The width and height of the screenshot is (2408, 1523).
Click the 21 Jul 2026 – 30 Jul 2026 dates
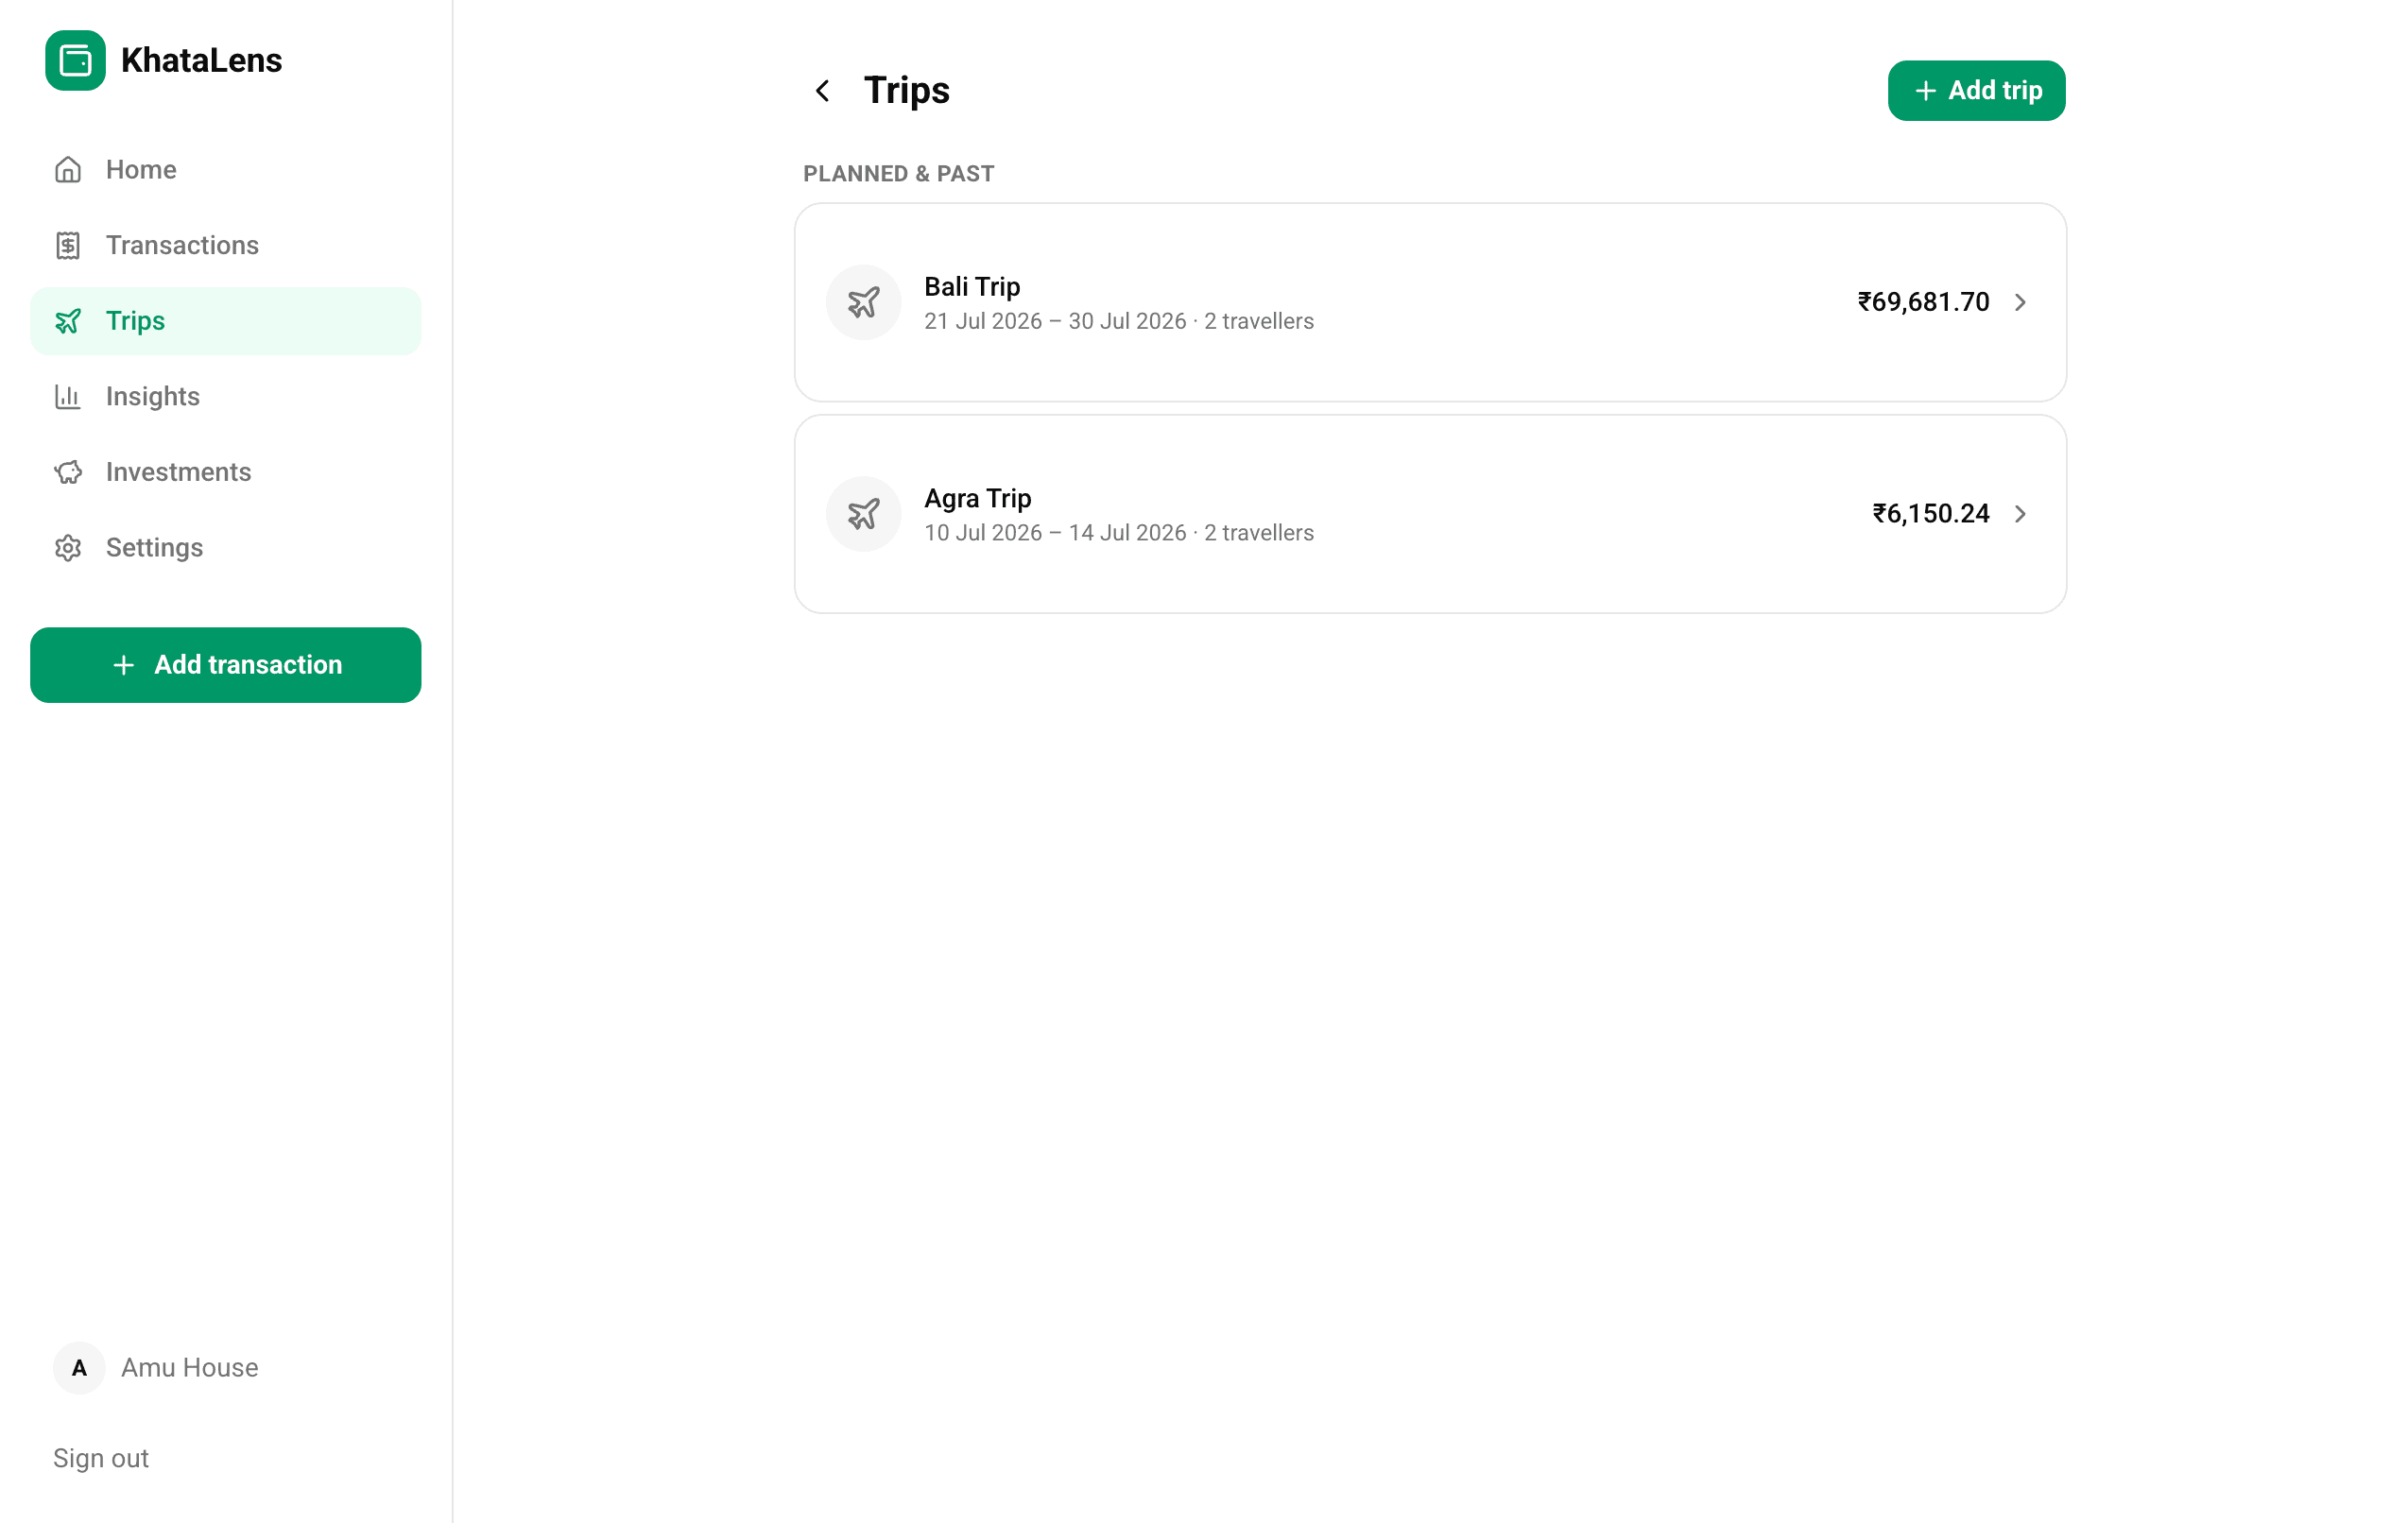pyautogui.click(x=1055, y=321)
